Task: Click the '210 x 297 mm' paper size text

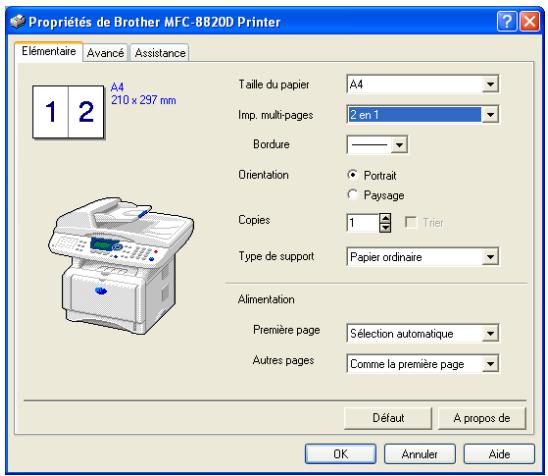Action: pos(144,100)
